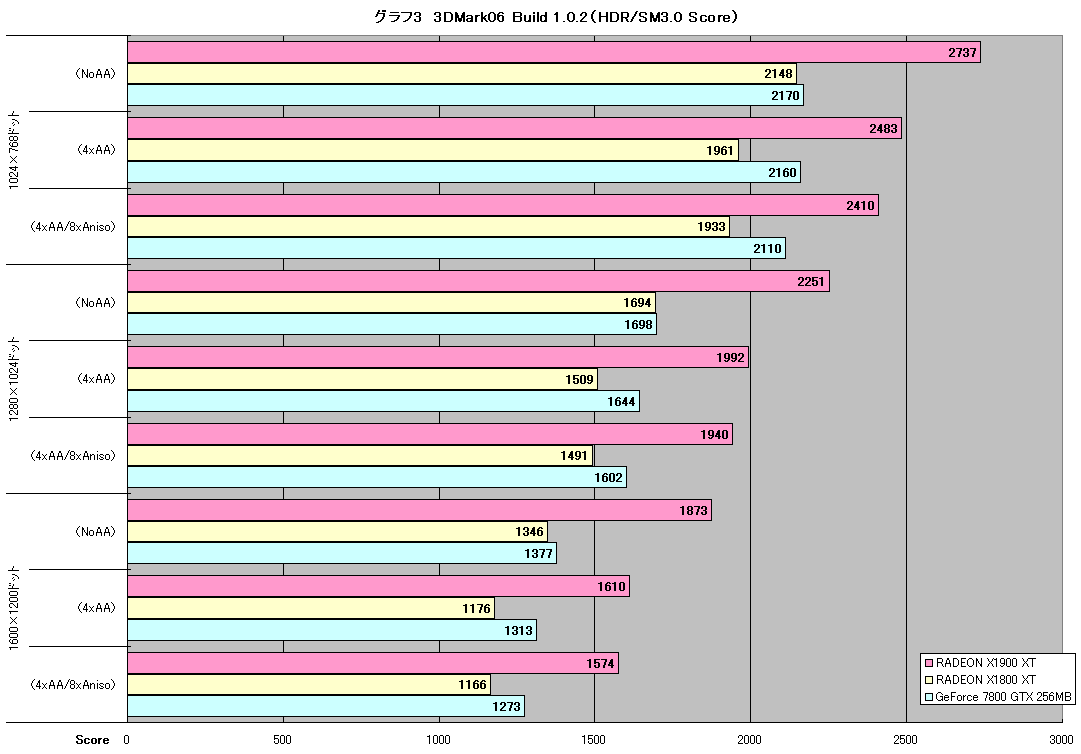The image size is (1081, 754).
Task: Select the pink bar labeled 2251
Action: point(478,281)
